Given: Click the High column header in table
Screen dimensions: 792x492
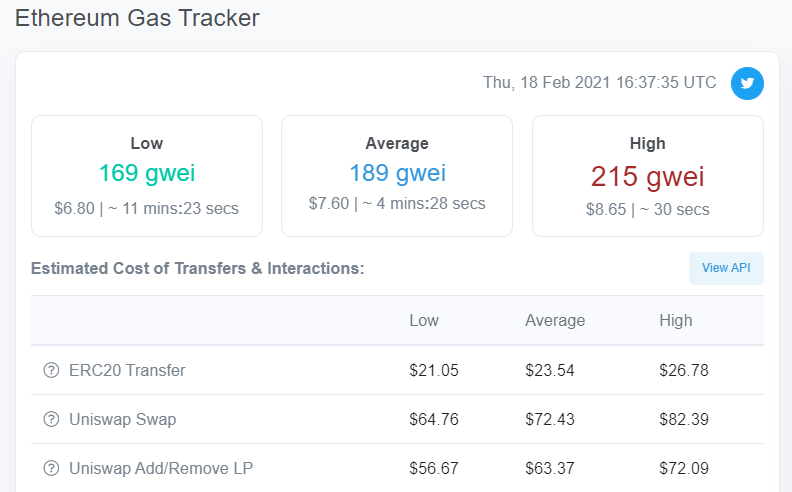Looking at the screenshot, I should (675, 320).
